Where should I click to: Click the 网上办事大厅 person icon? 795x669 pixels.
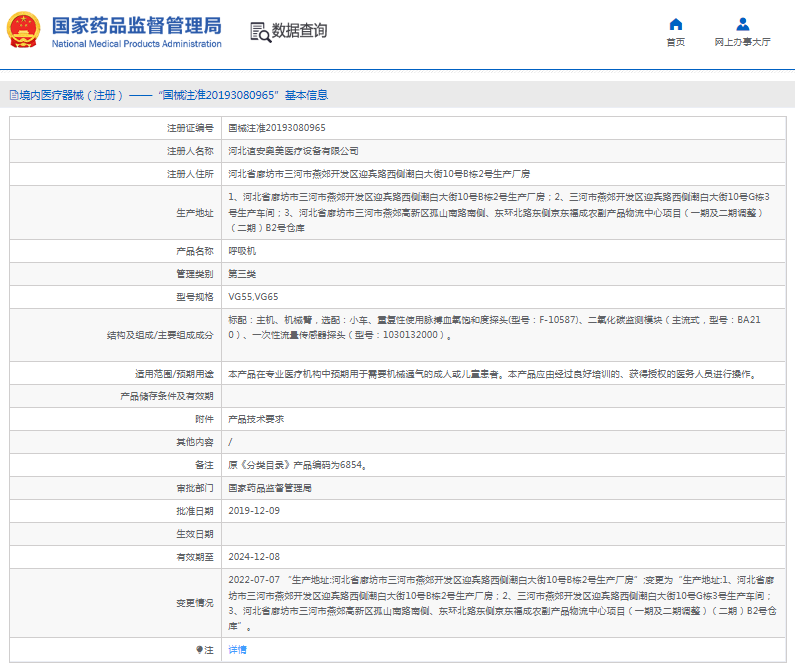coord(742,24)
